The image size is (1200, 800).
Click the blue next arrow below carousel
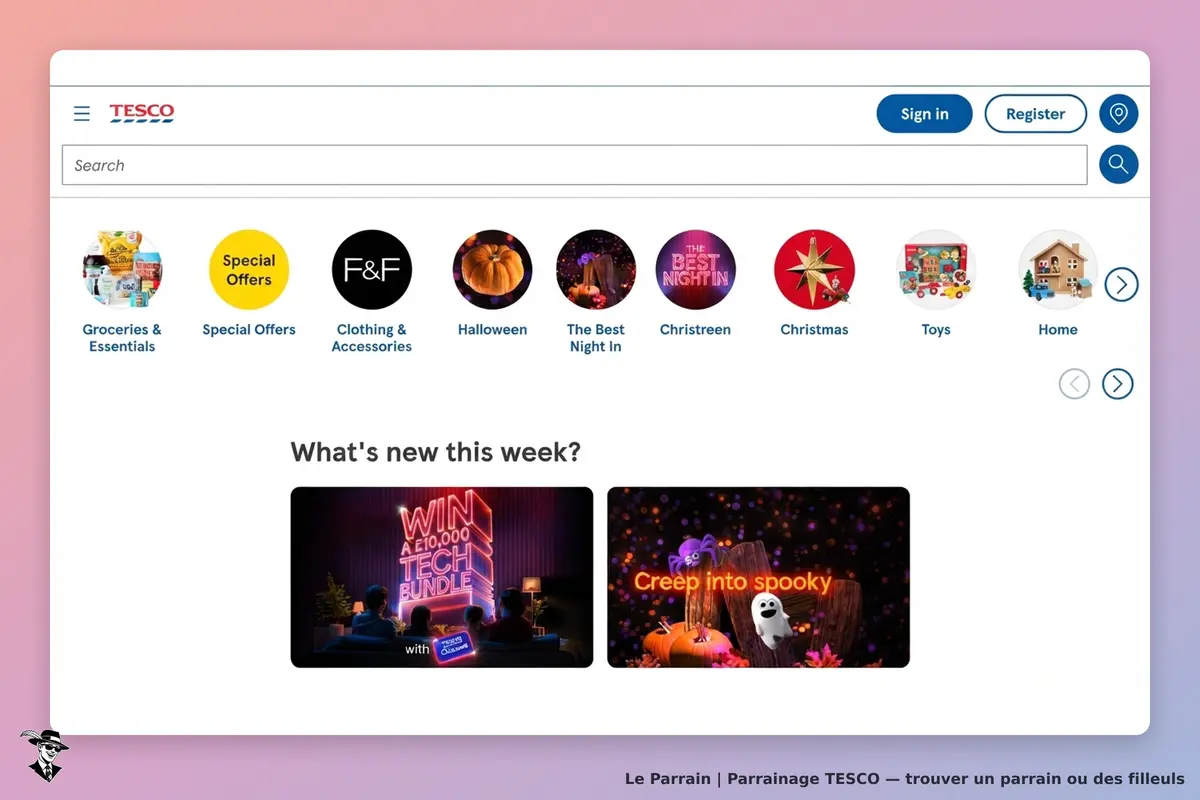pos(1118,383)
